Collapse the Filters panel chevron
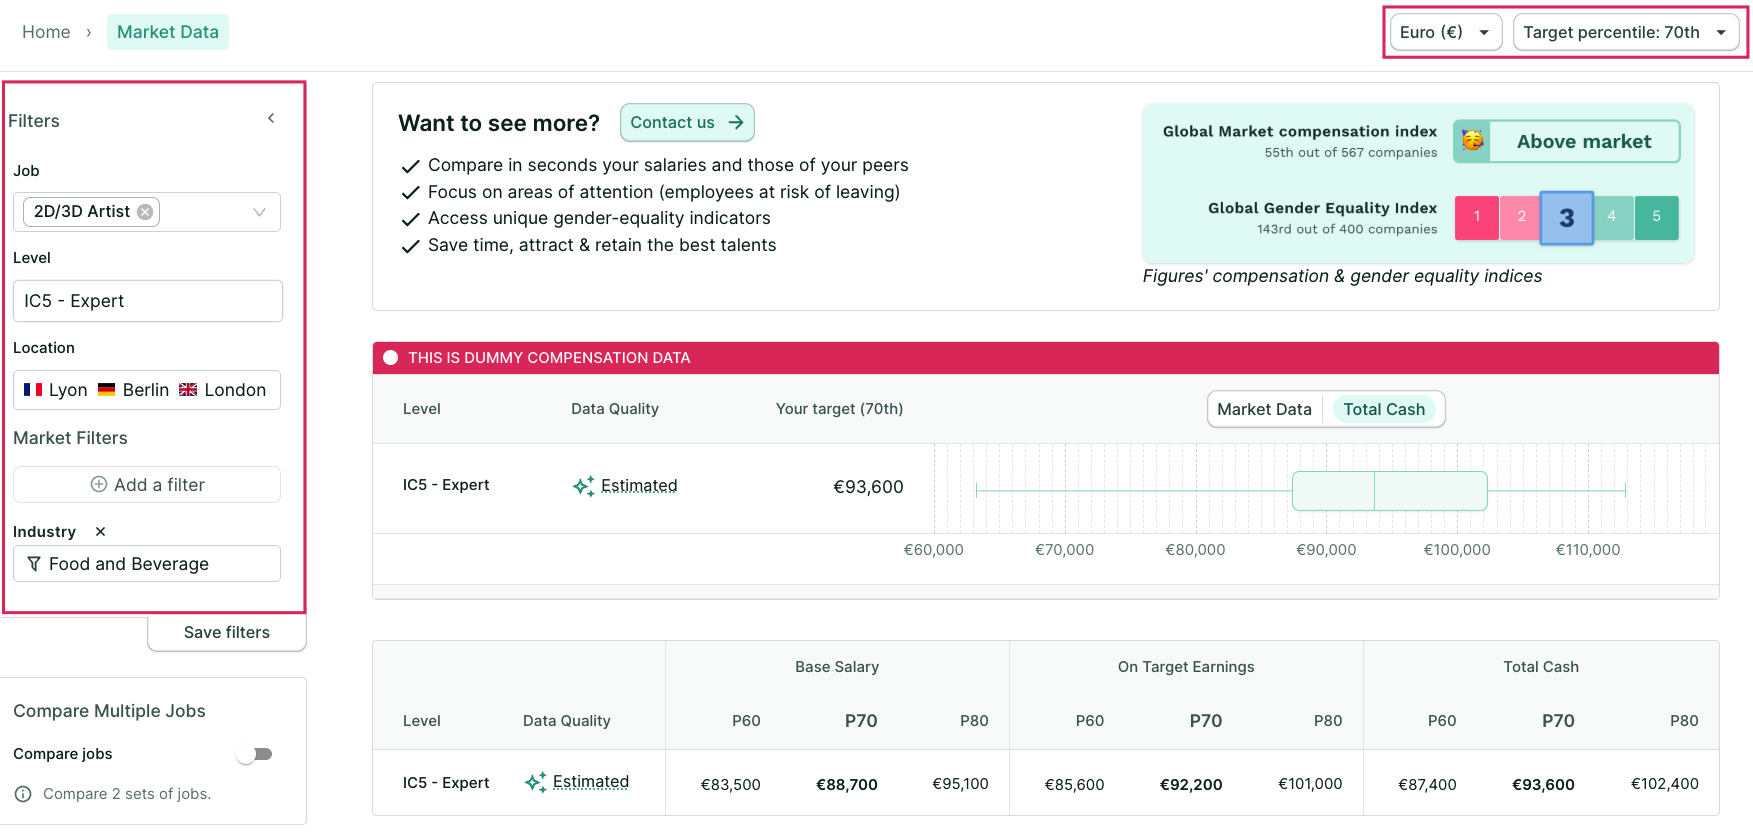Screen dimensions: 1753x834 point(271,118)
